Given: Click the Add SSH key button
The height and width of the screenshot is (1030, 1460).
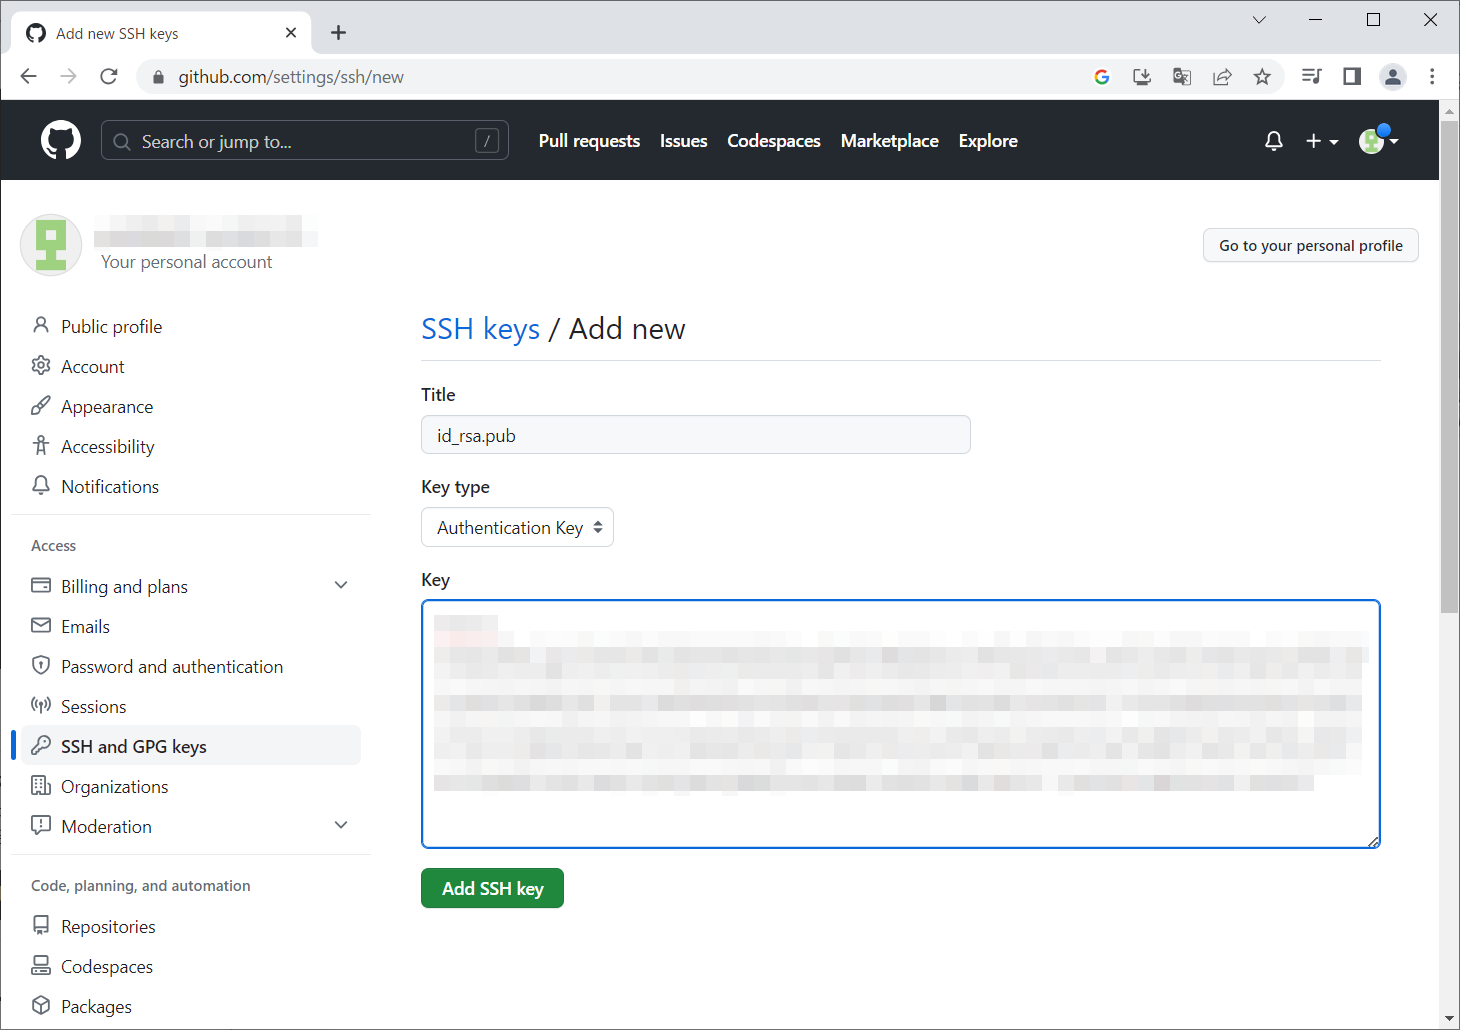Looking at the screenshot, I should tap(492, 889).
